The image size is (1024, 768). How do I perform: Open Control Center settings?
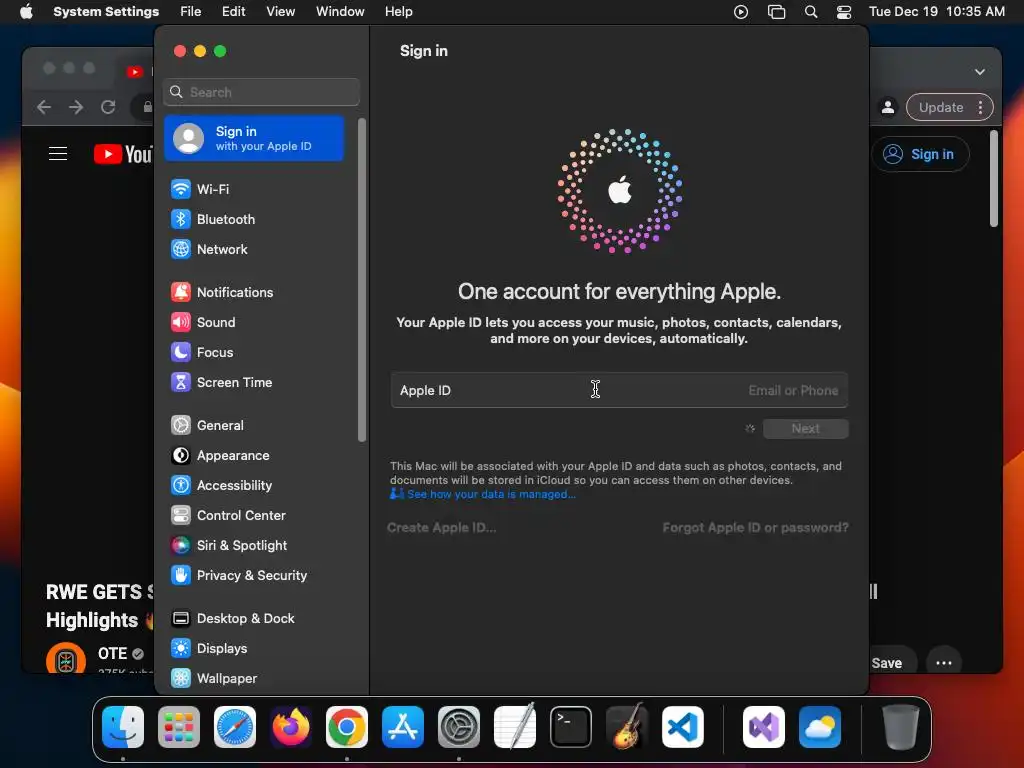click(x=255, y=516)
